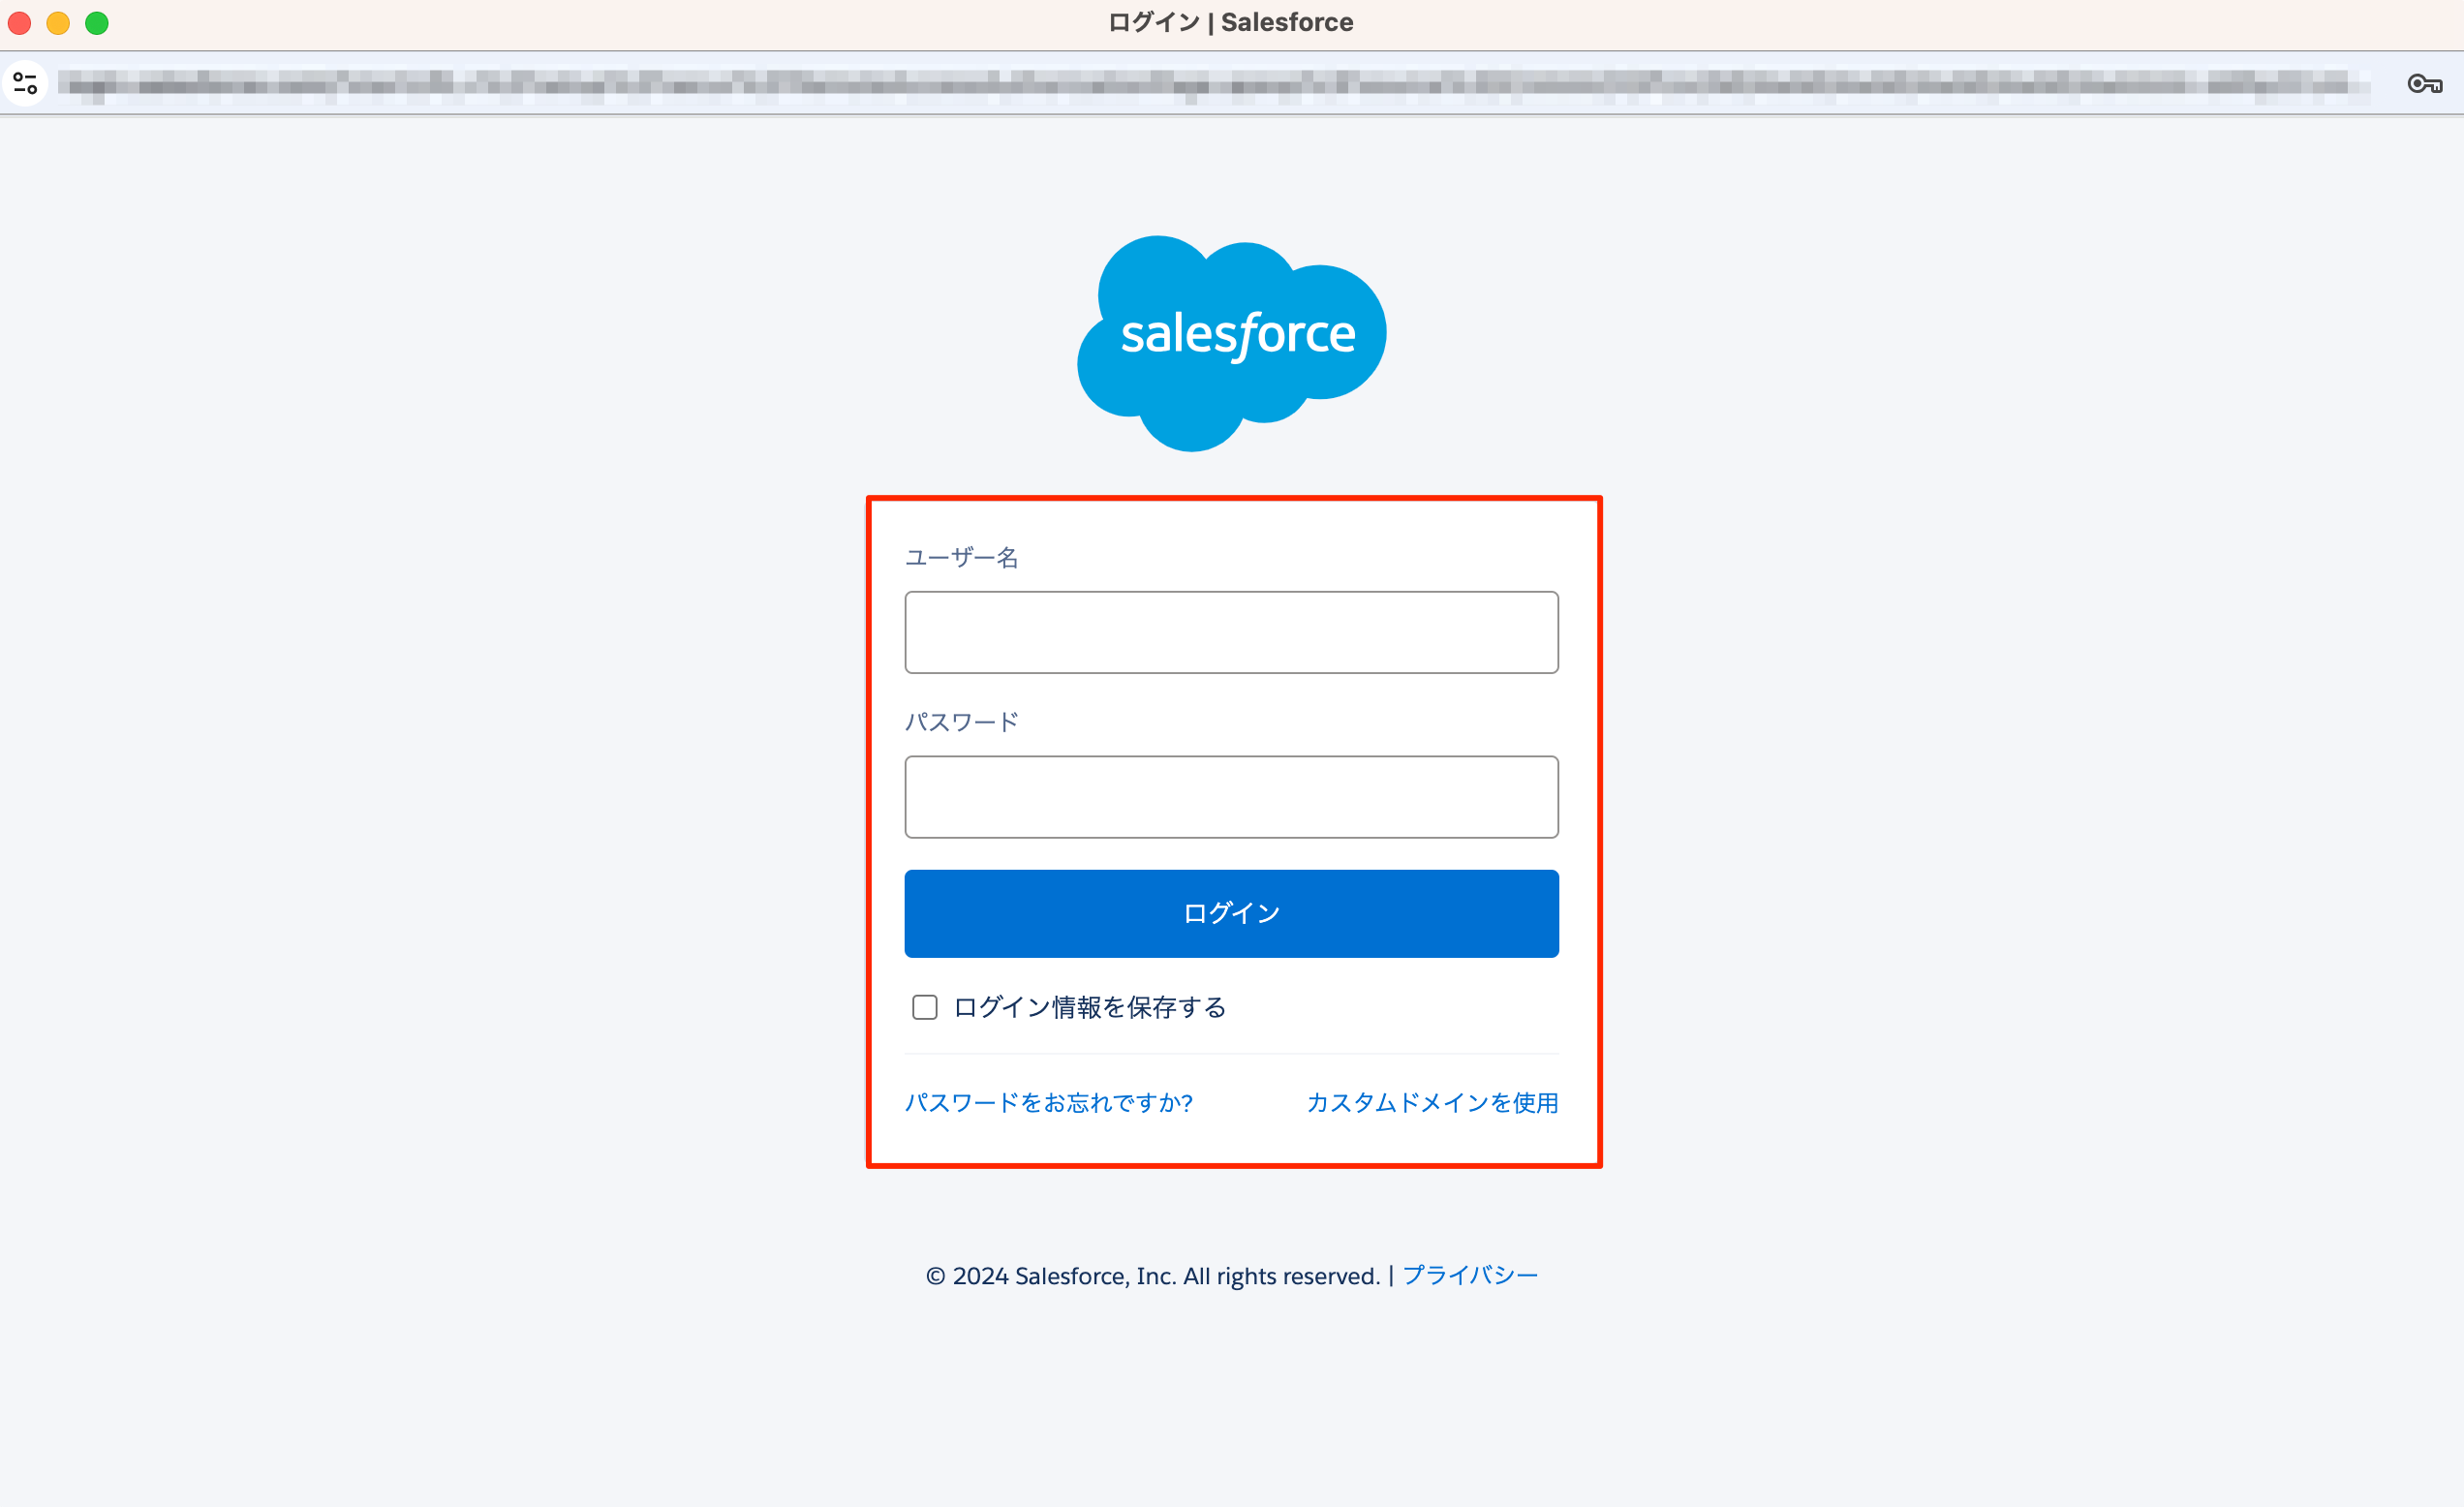Open the saved passwords key icon
The width and height of the screenshot is (2464, 1507).
2424,84
